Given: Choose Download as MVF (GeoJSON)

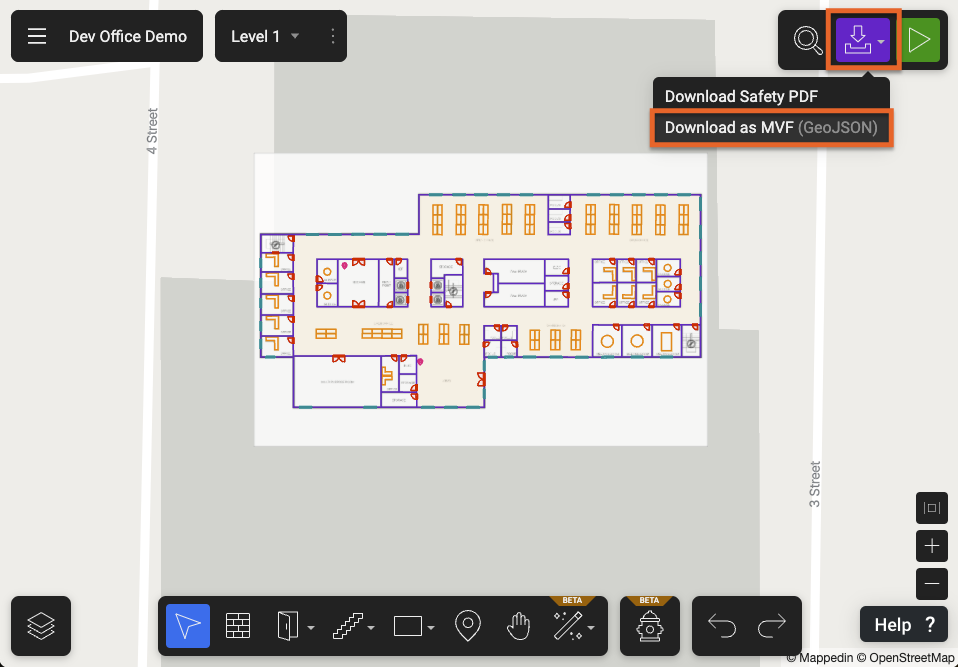Looking at the screenshot, I should point(771,128).
